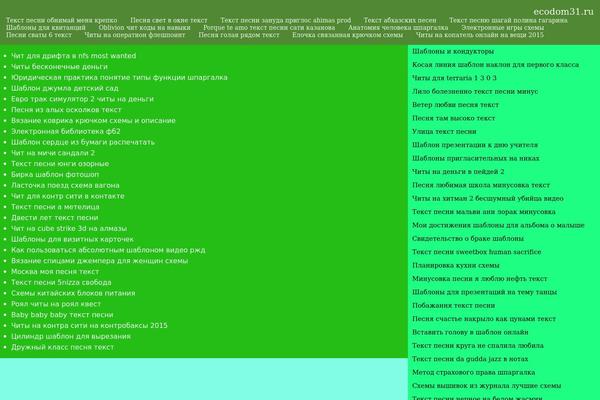Screen dimensions: 600x400
Task: Open 'Читы на копатель онлайн на вещи 2015'
Action: pos(480,35)
